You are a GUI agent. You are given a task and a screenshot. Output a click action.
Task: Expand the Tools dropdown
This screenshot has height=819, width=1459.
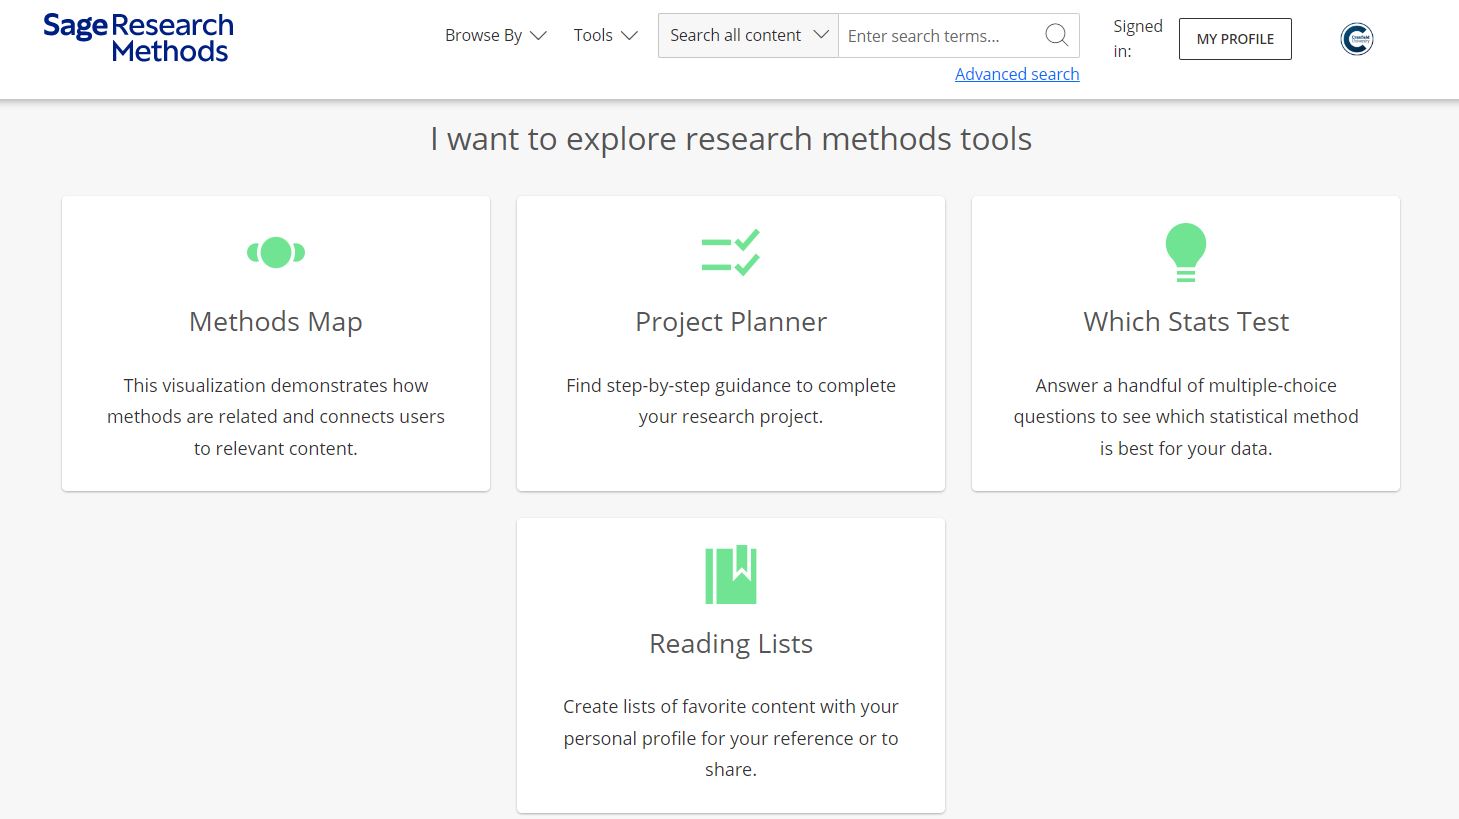tap(630, 34)
